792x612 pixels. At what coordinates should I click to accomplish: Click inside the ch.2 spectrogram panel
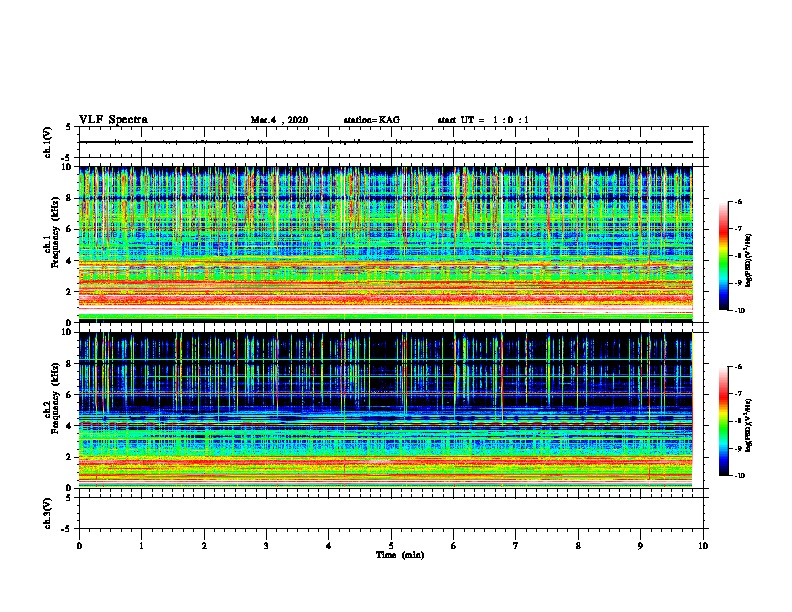(386, 410)
